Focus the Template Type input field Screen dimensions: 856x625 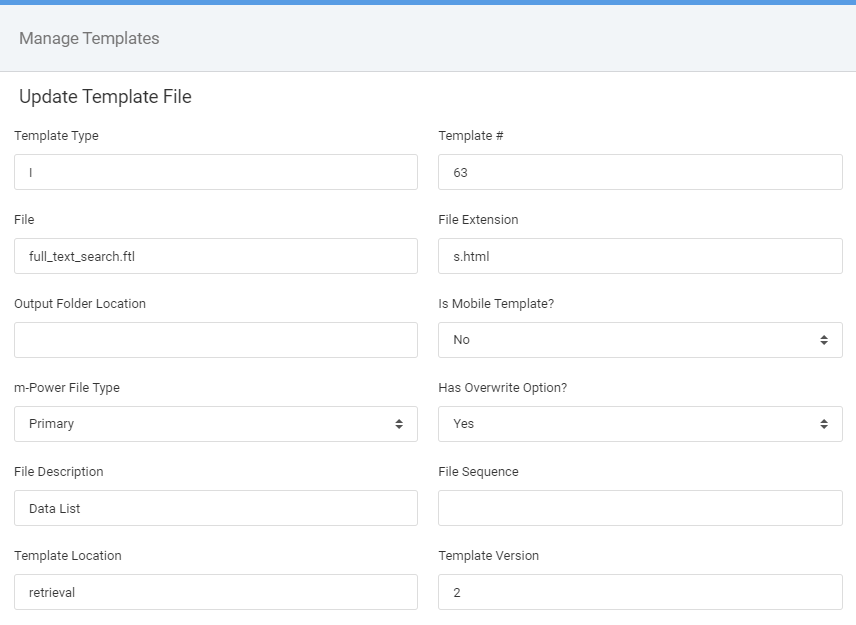(216, 172)
